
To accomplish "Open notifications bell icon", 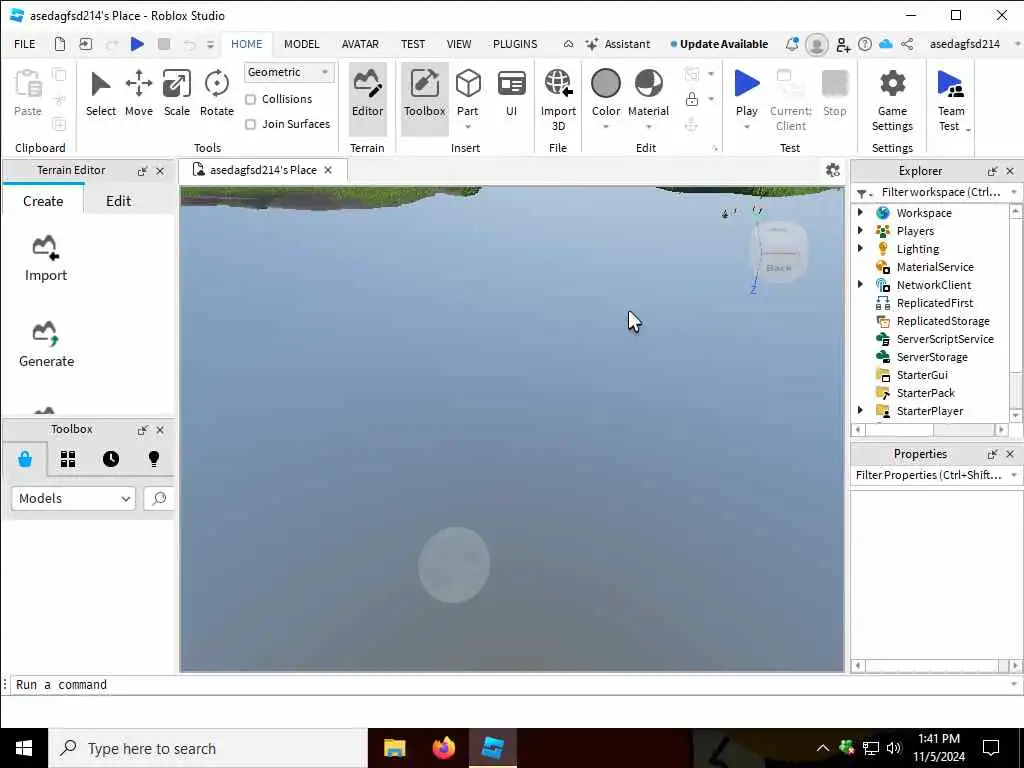I will click(x=792, y=44).
